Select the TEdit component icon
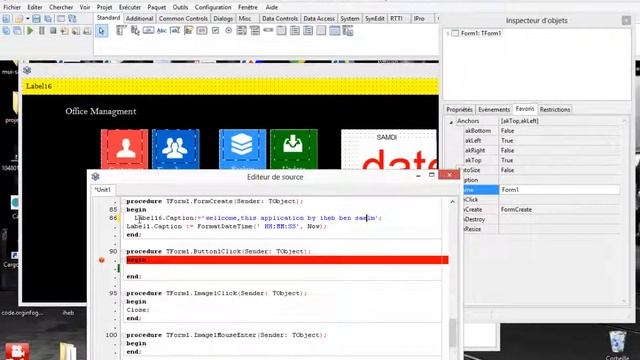640x360 pixels. tap(175, 31)
